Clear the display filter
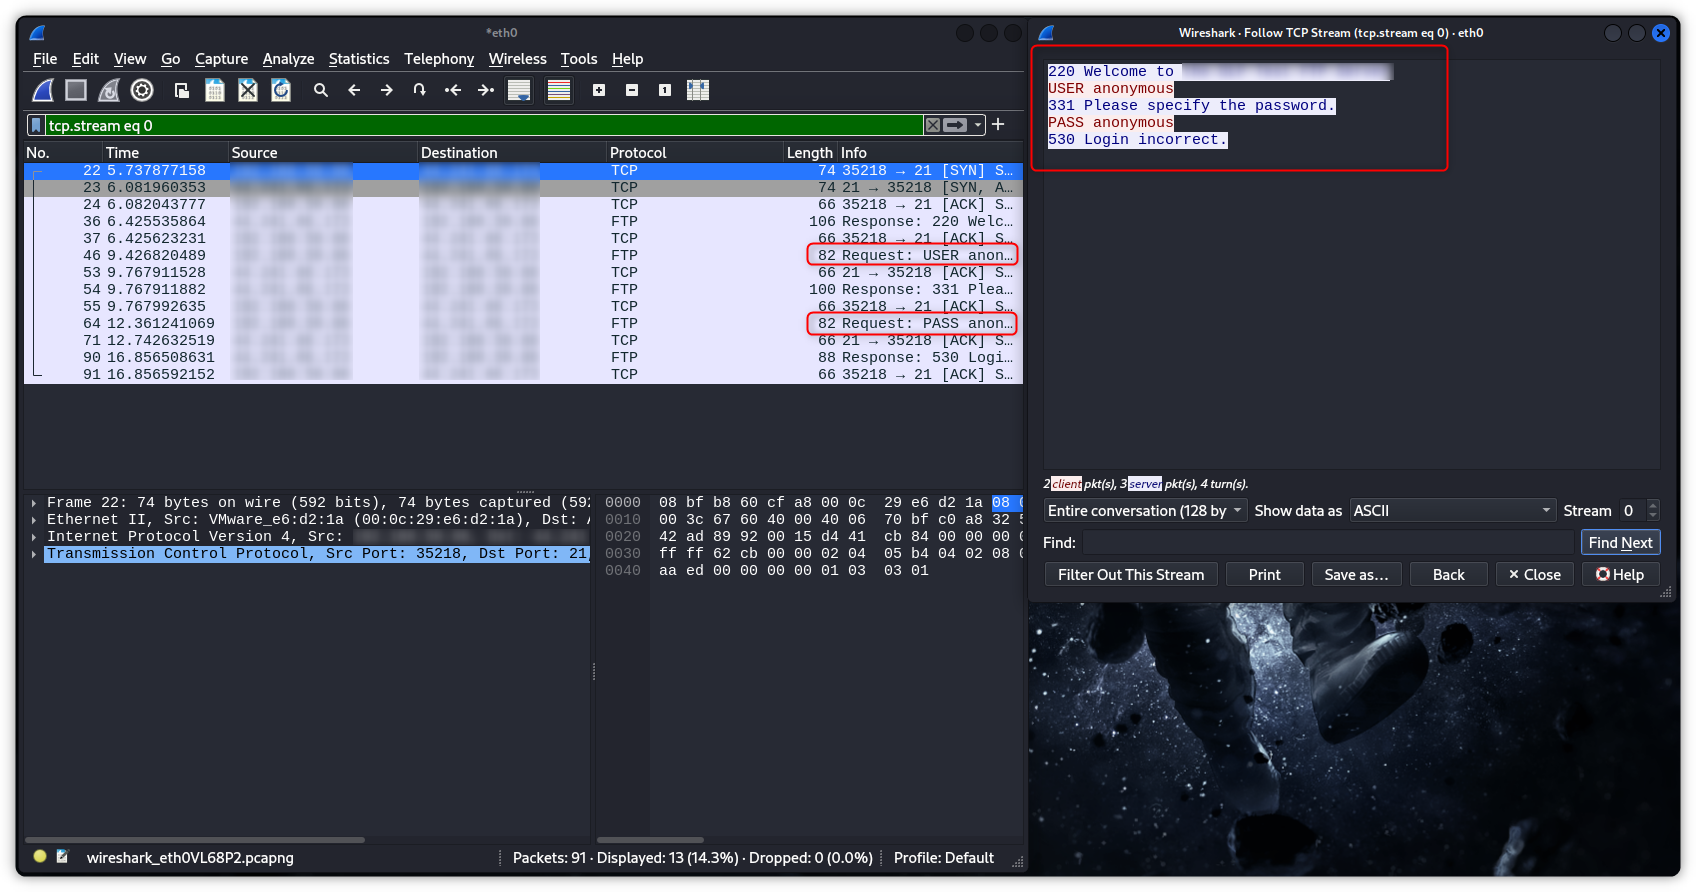The image size is (1696, 892). pos(933,125)
